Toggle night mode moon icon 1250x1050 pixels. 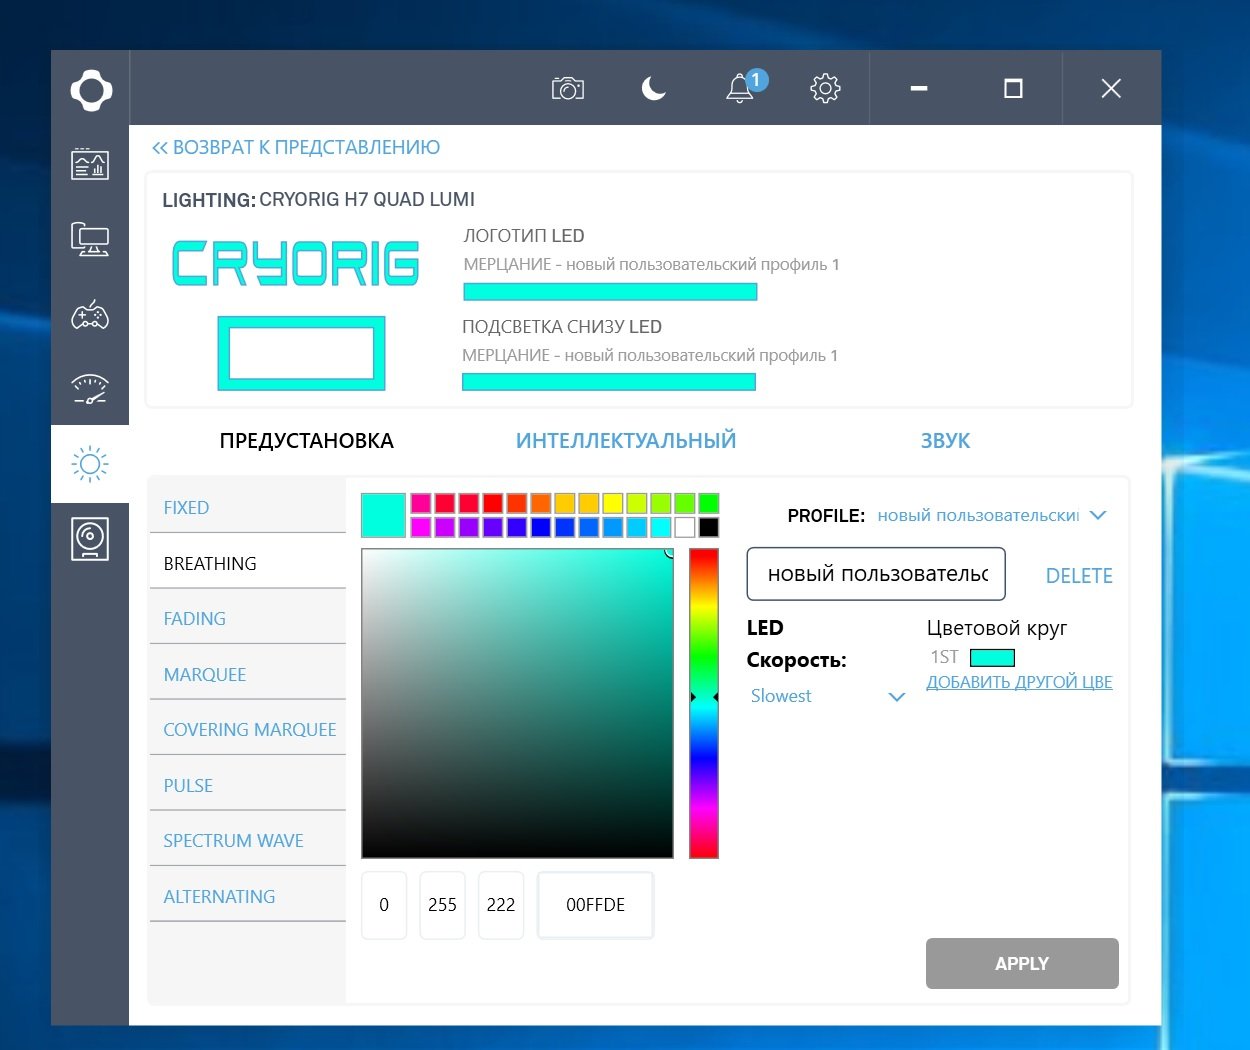(653, 89)
